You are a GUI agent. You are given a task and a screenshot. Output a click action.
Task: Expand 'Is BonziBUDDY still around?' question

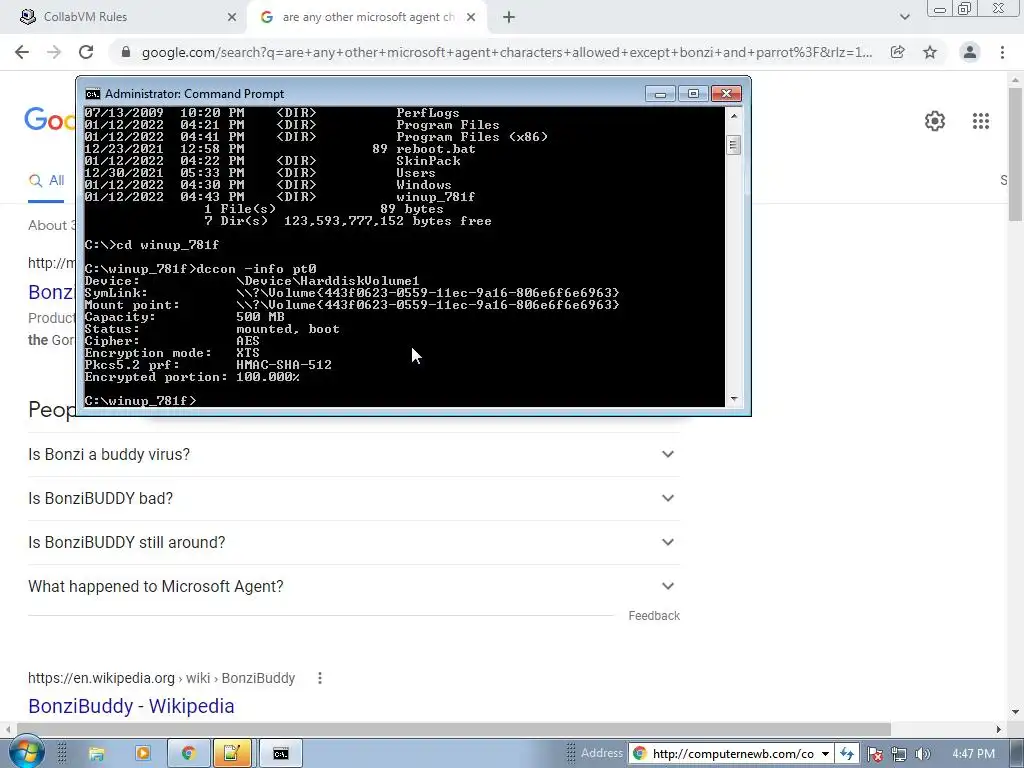click(x=354, y=542)
